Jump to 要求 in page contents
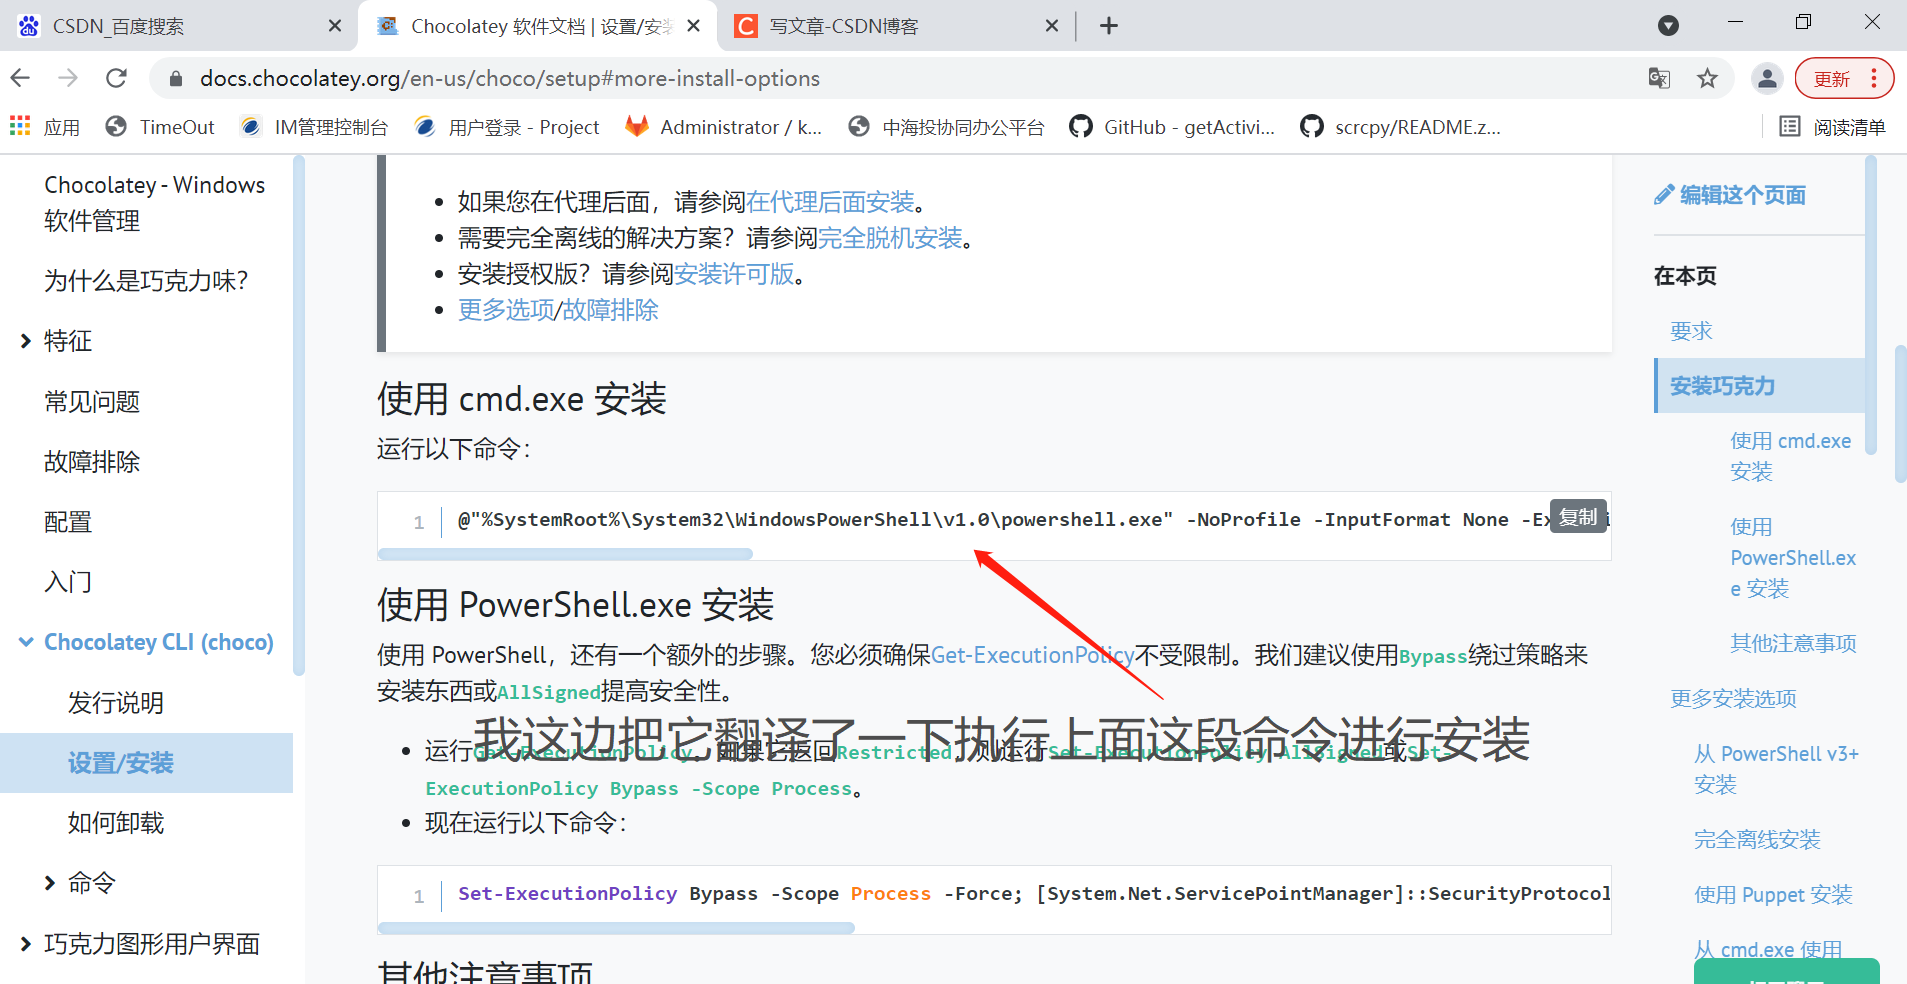1907x984 pixels. click(1691, 331)
